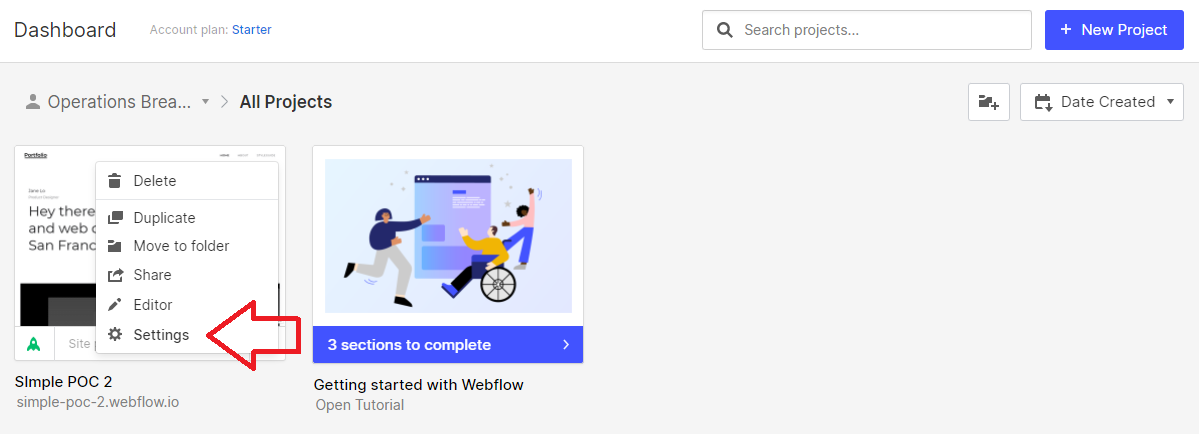Click the New Project button
Viewport: 1199px width, 434px height.
1114,30
